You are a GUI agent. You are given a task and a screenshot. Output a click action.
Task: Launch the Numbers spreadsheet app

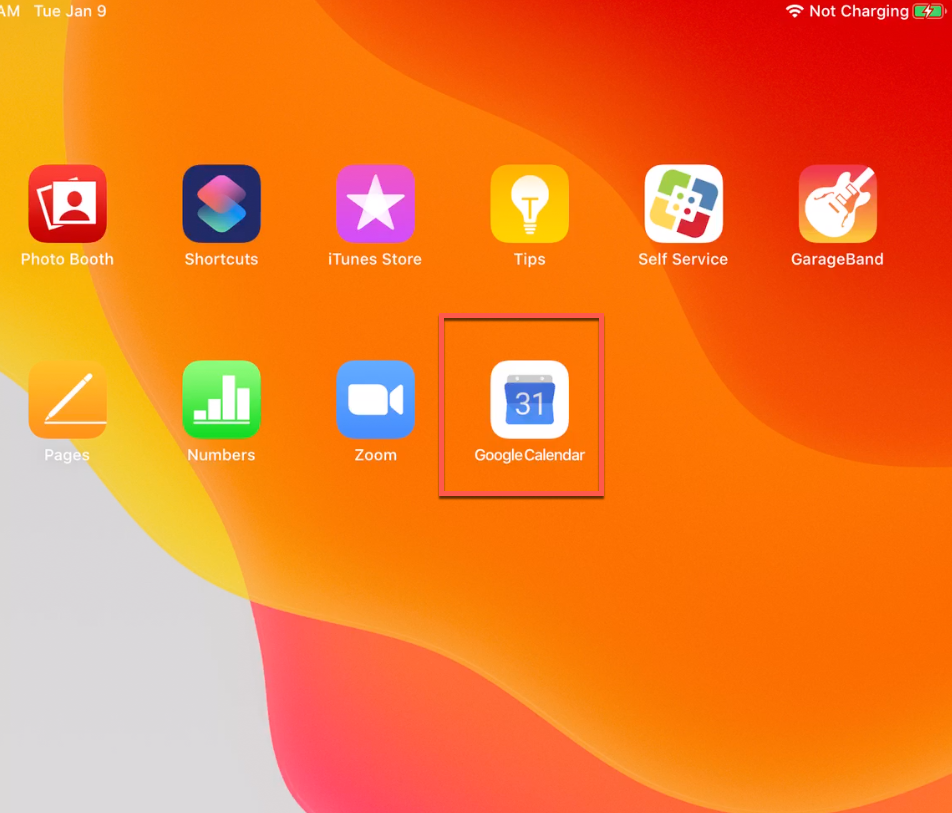pos(222,400)
